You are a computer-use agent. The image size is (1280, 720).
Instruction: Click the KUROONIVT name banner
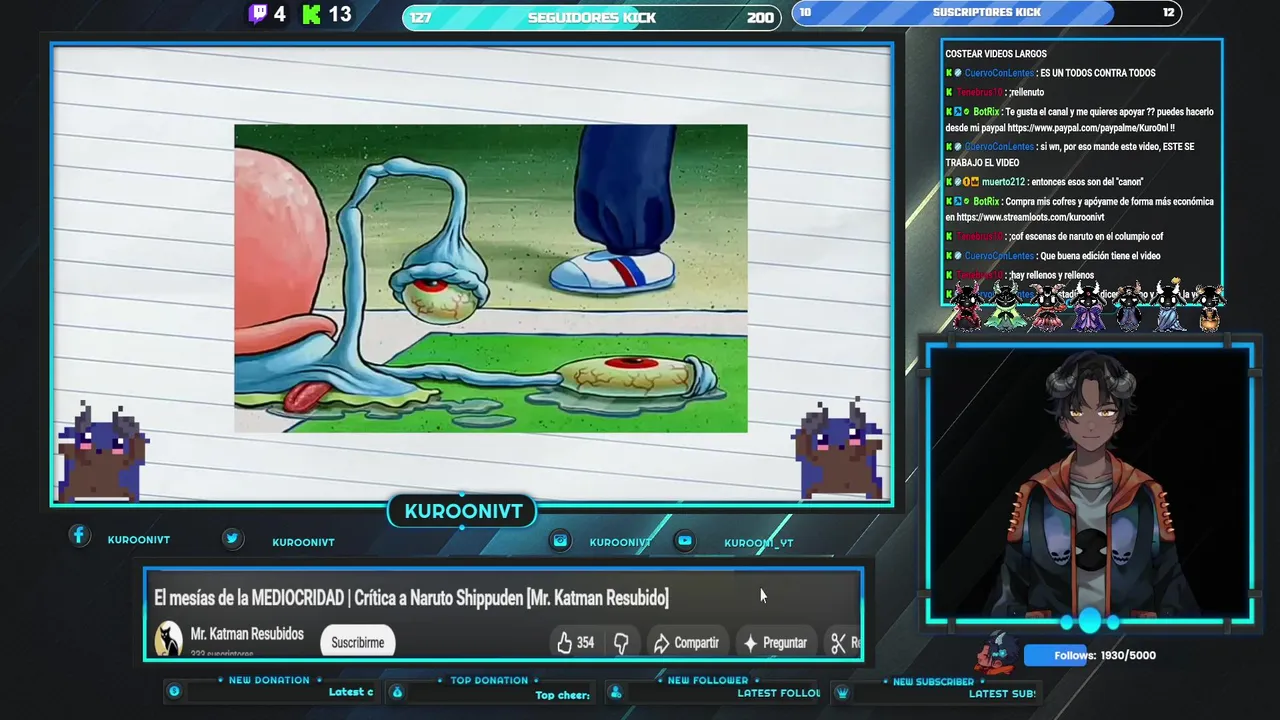(463, 511)
